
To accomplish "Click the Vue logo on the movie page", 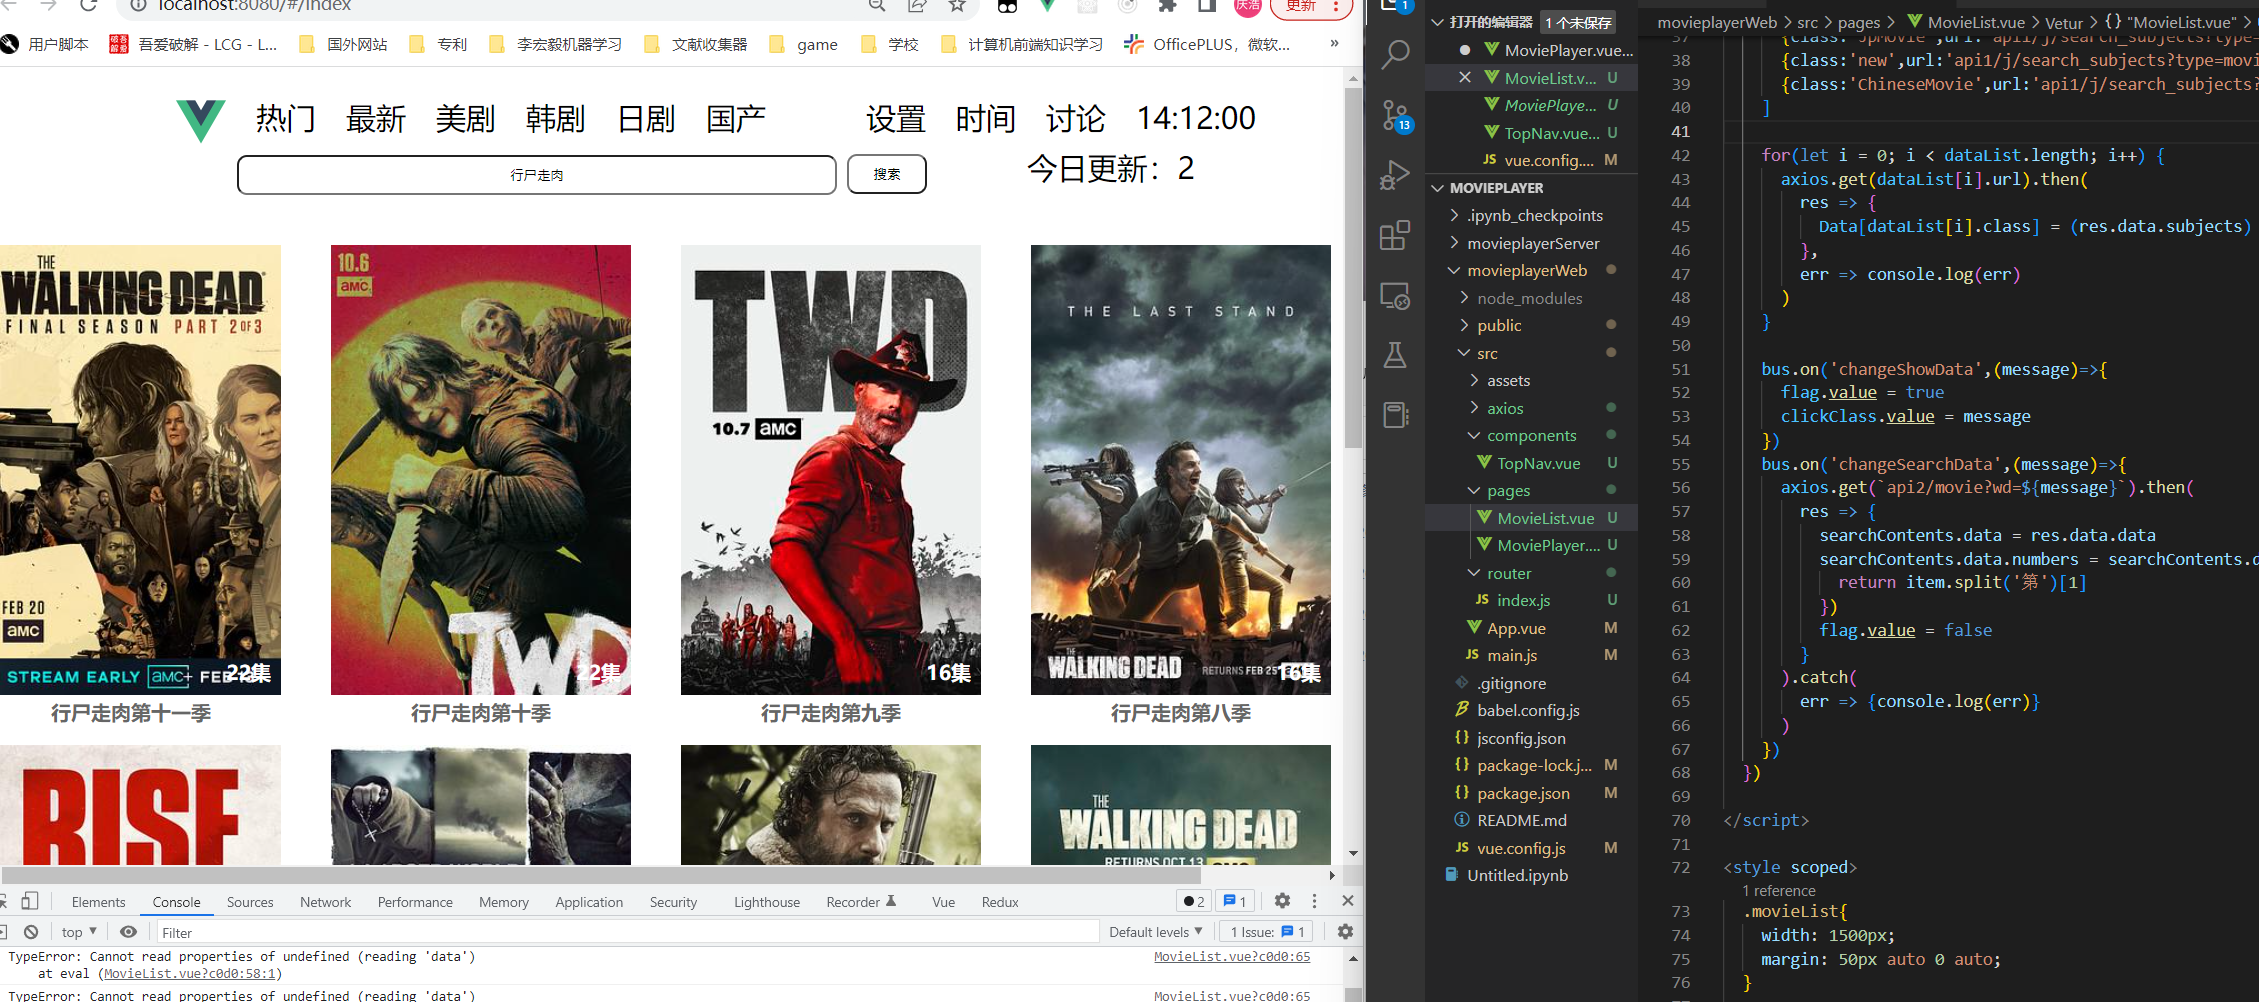I will (x=201, y=120).
